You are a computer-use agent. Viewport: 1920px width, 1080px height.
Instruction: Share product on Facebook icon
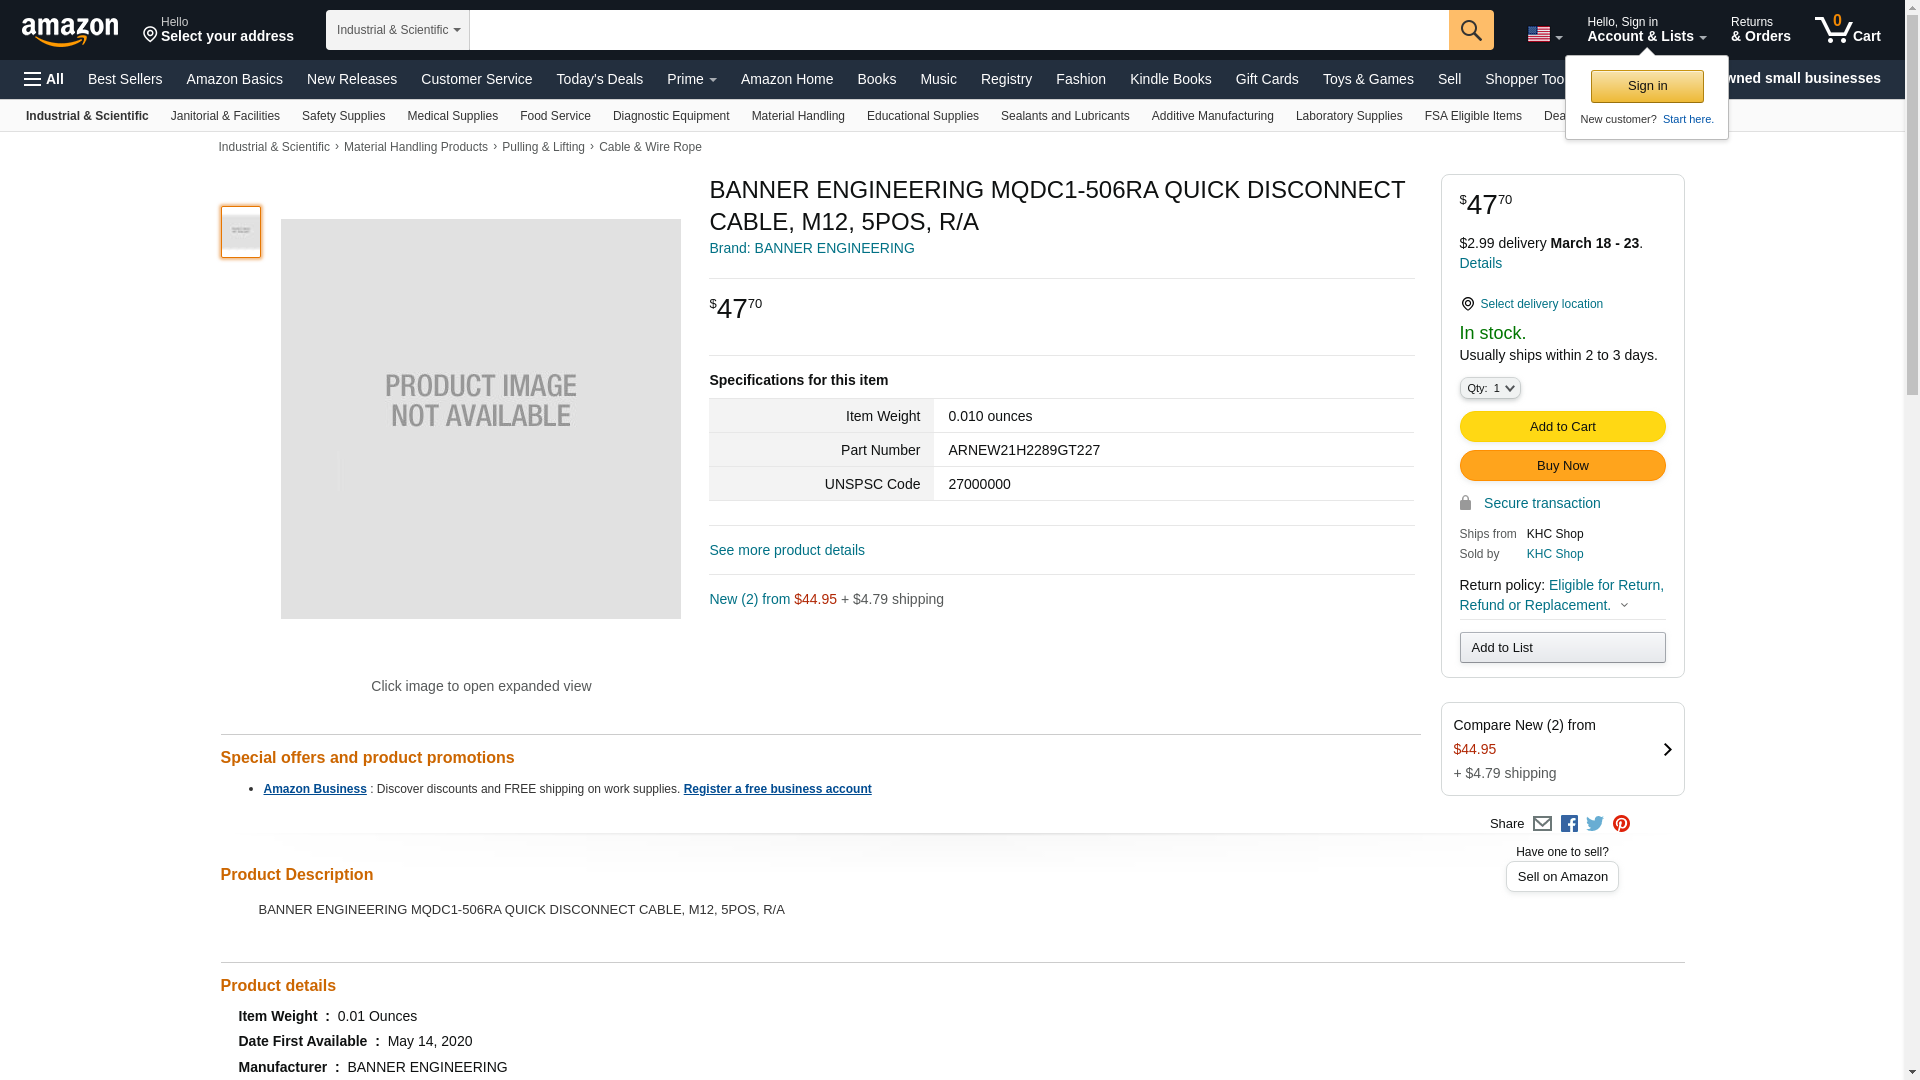(x=1569, y=824)
